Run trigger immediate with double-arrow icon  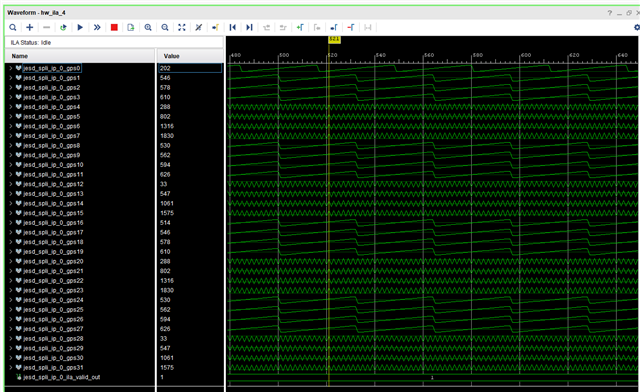pos(97,27)
